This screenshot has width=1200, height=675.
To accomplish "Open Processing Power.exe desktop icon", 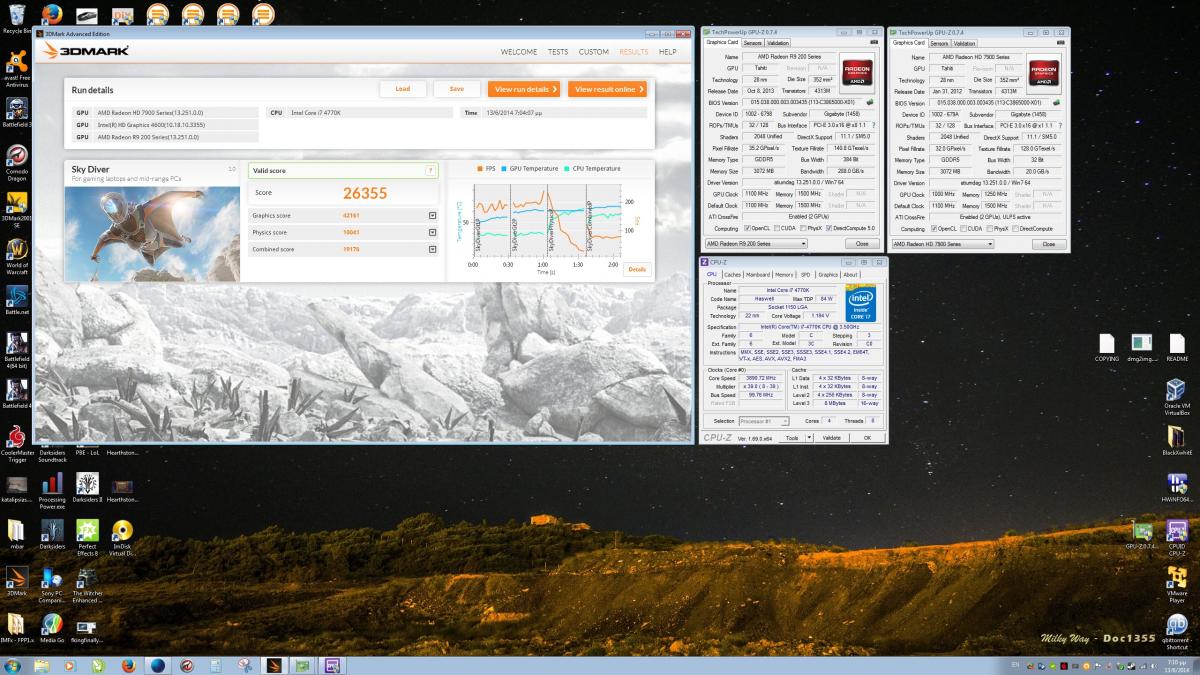I will point(52,489).
